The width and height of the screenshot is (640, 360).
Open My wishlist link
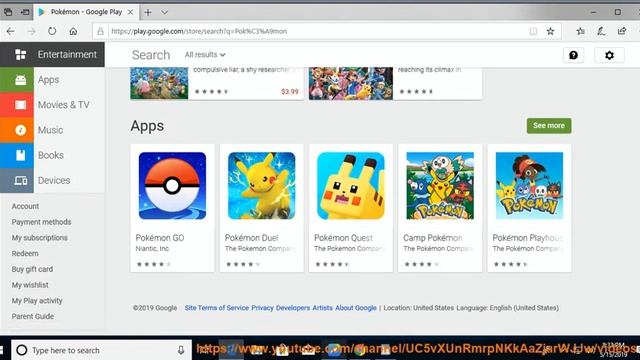tap(30, 285)
